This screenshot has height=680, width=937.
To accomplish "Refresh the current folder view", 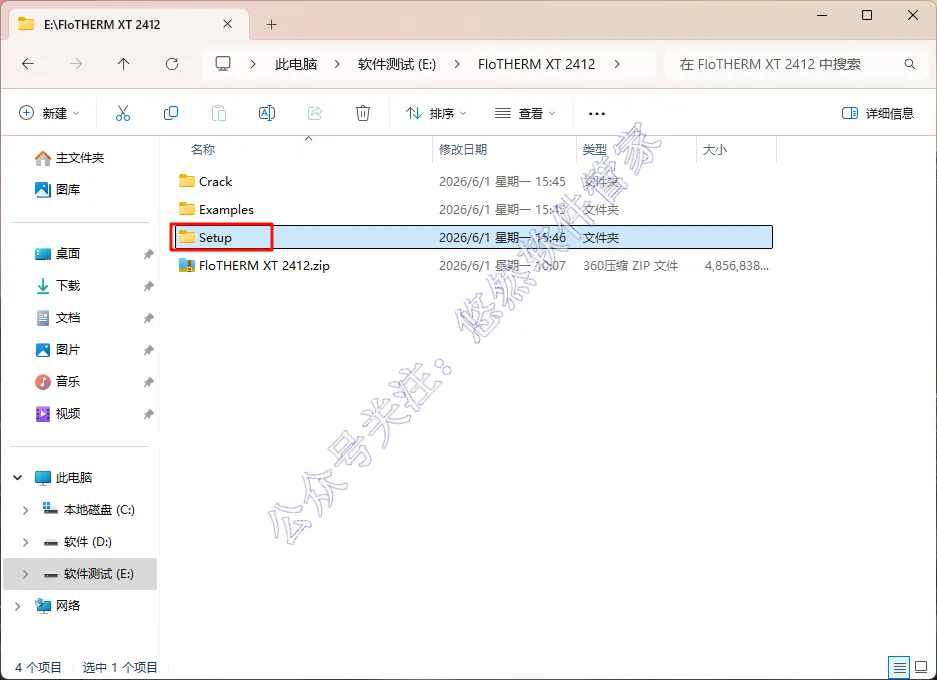I will click(x=172, y=64).
